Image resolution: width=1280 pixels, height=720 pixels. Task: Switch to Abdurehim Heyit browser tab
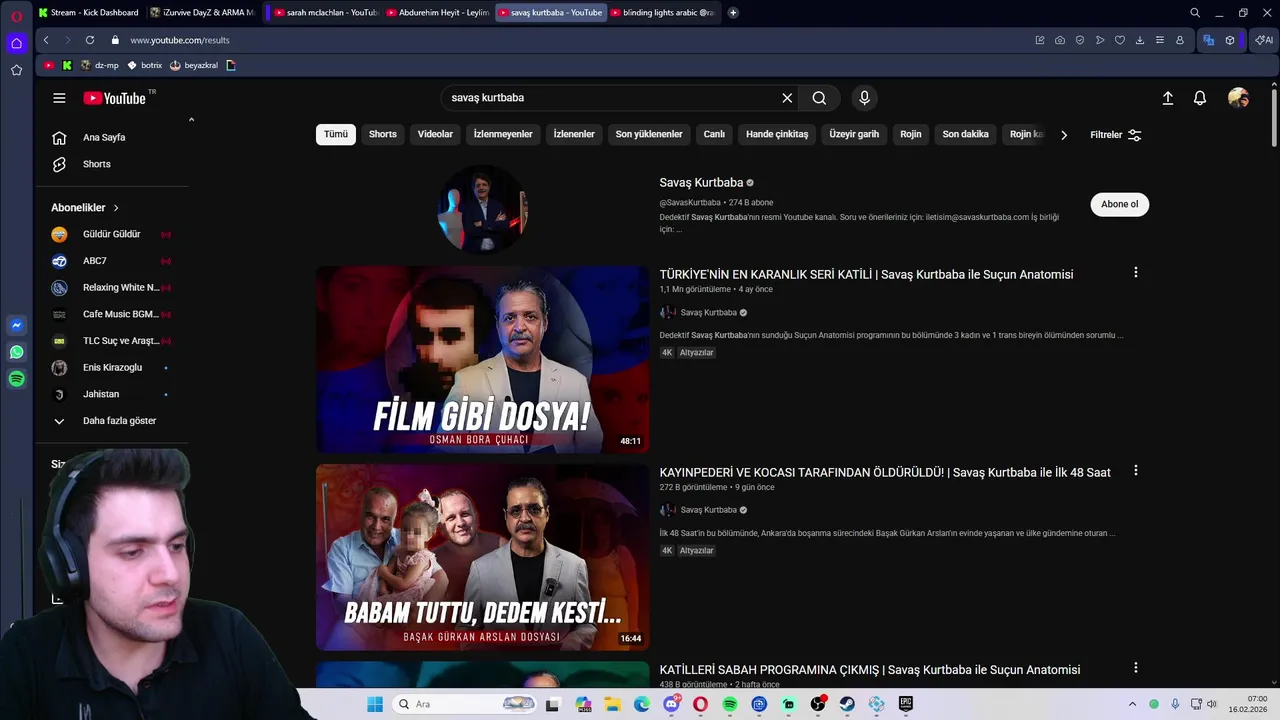click(438, 13)
